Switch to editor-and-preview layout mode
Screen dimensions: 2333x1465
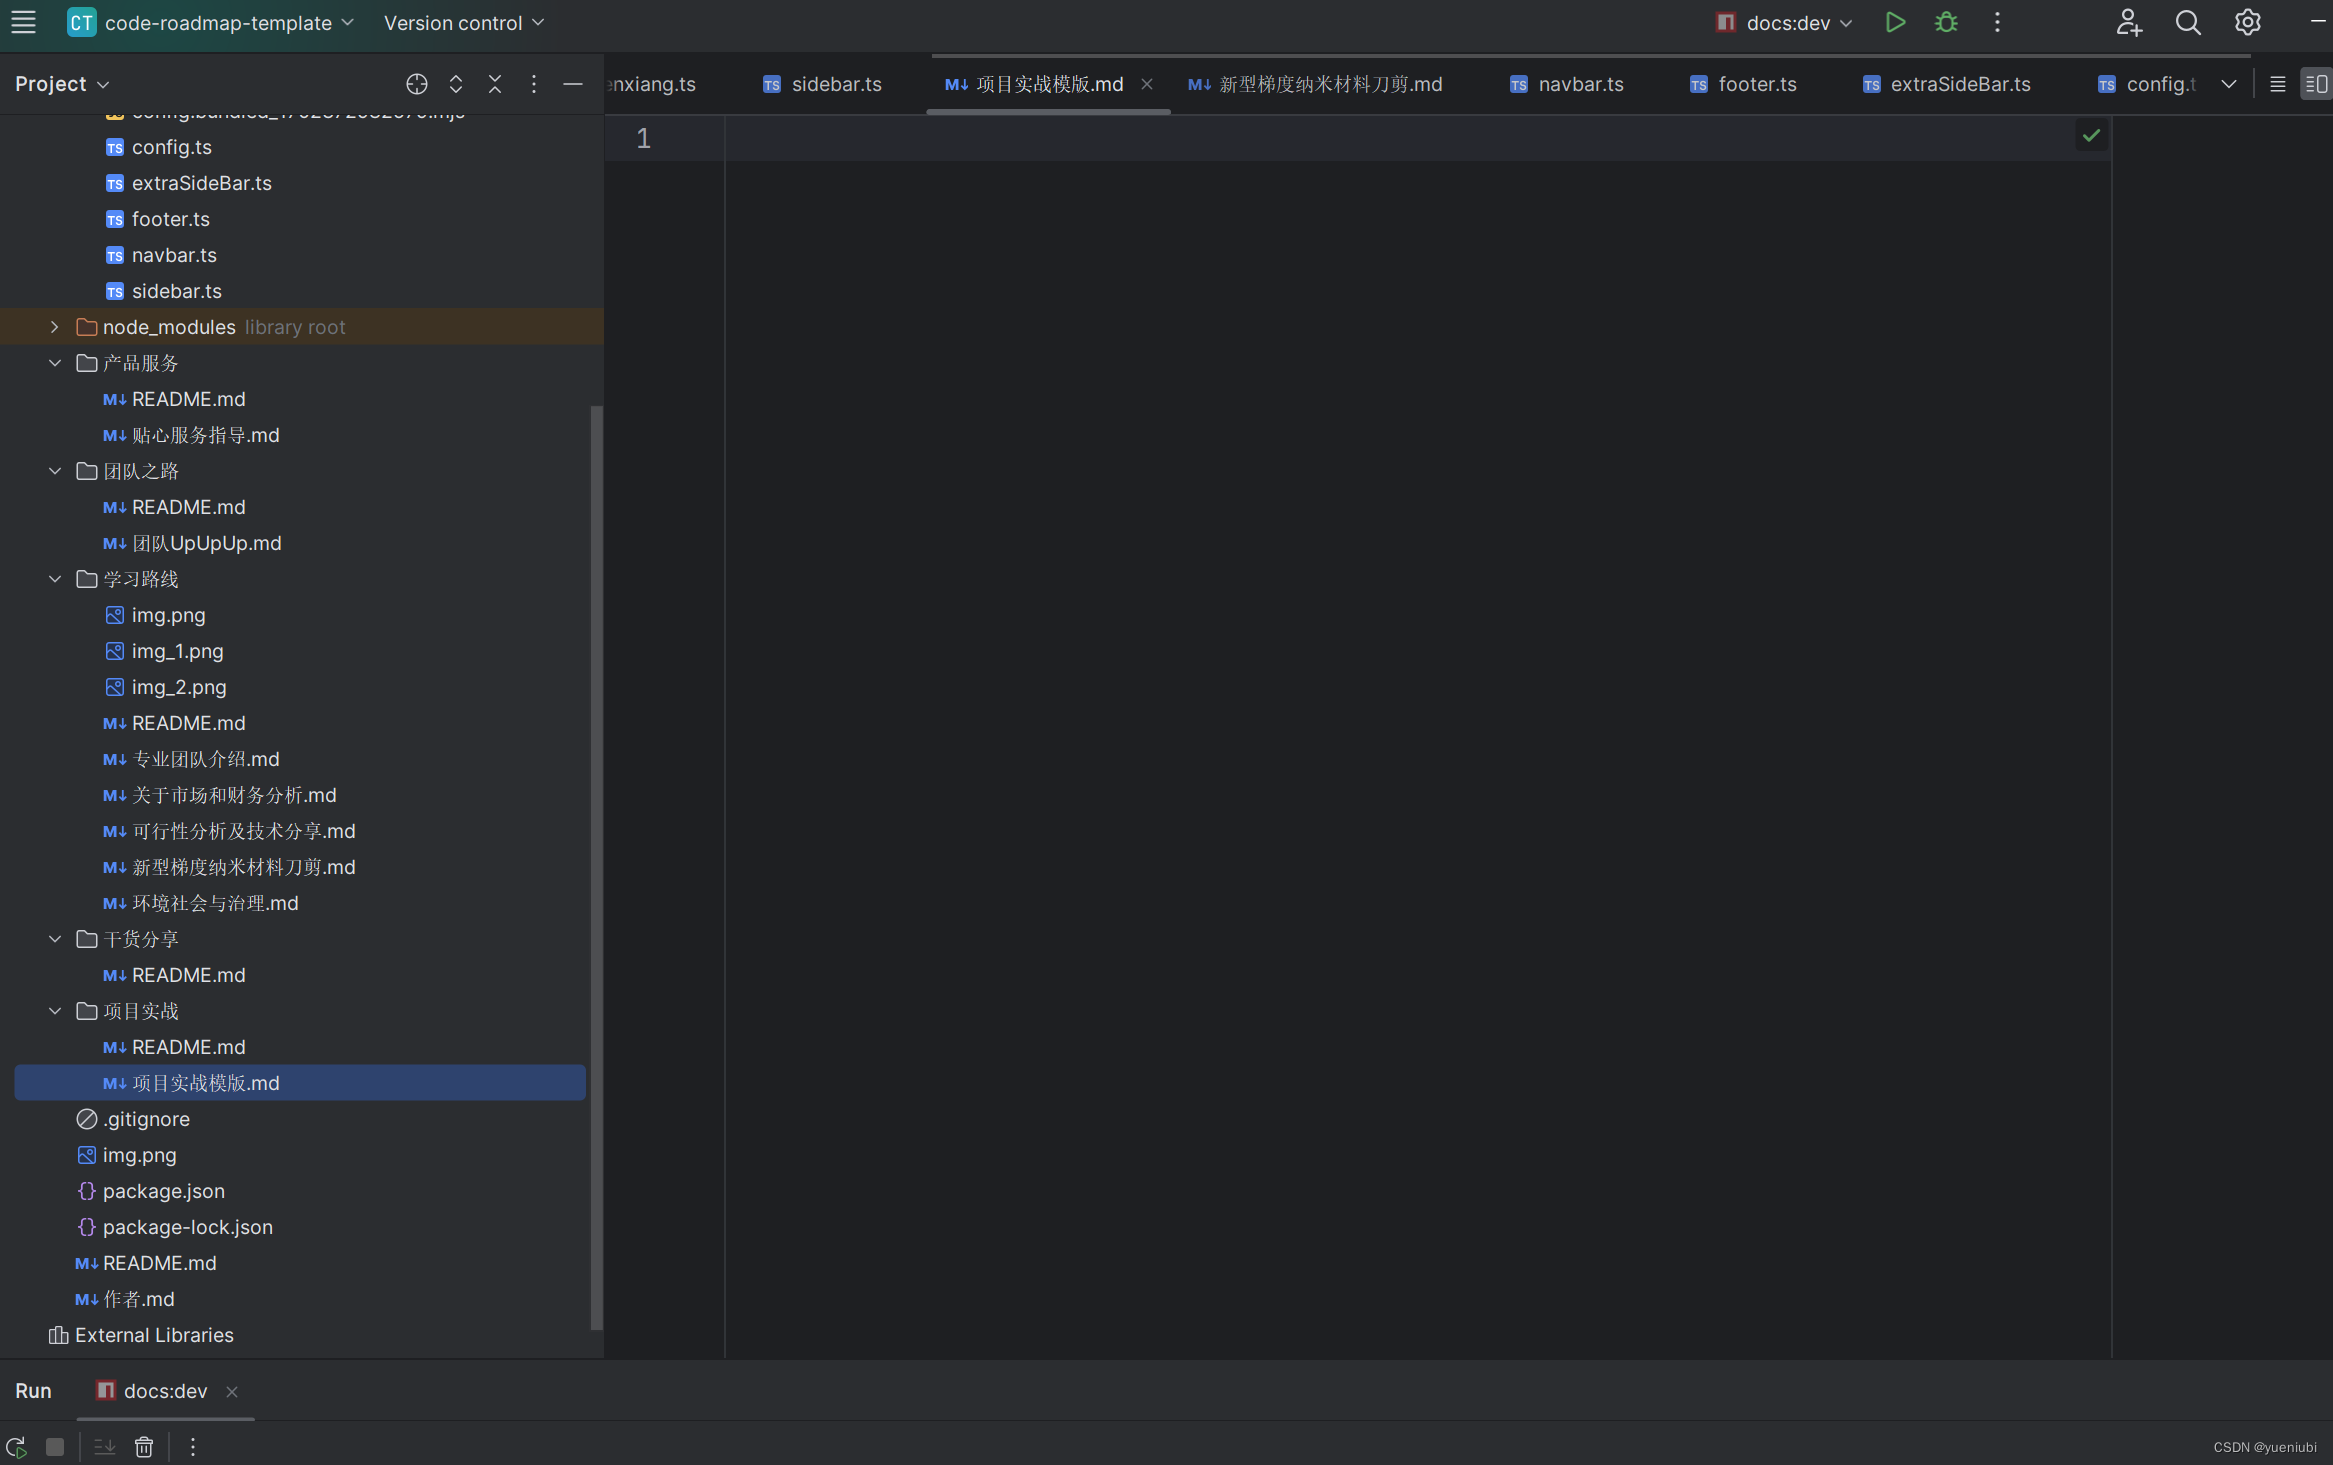pyautogui.click(x=2315, y=84)
